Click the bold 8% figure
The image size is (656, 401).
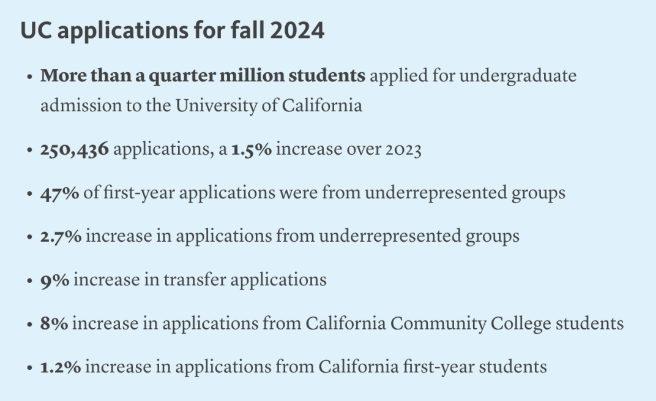[x=54, y=324]
